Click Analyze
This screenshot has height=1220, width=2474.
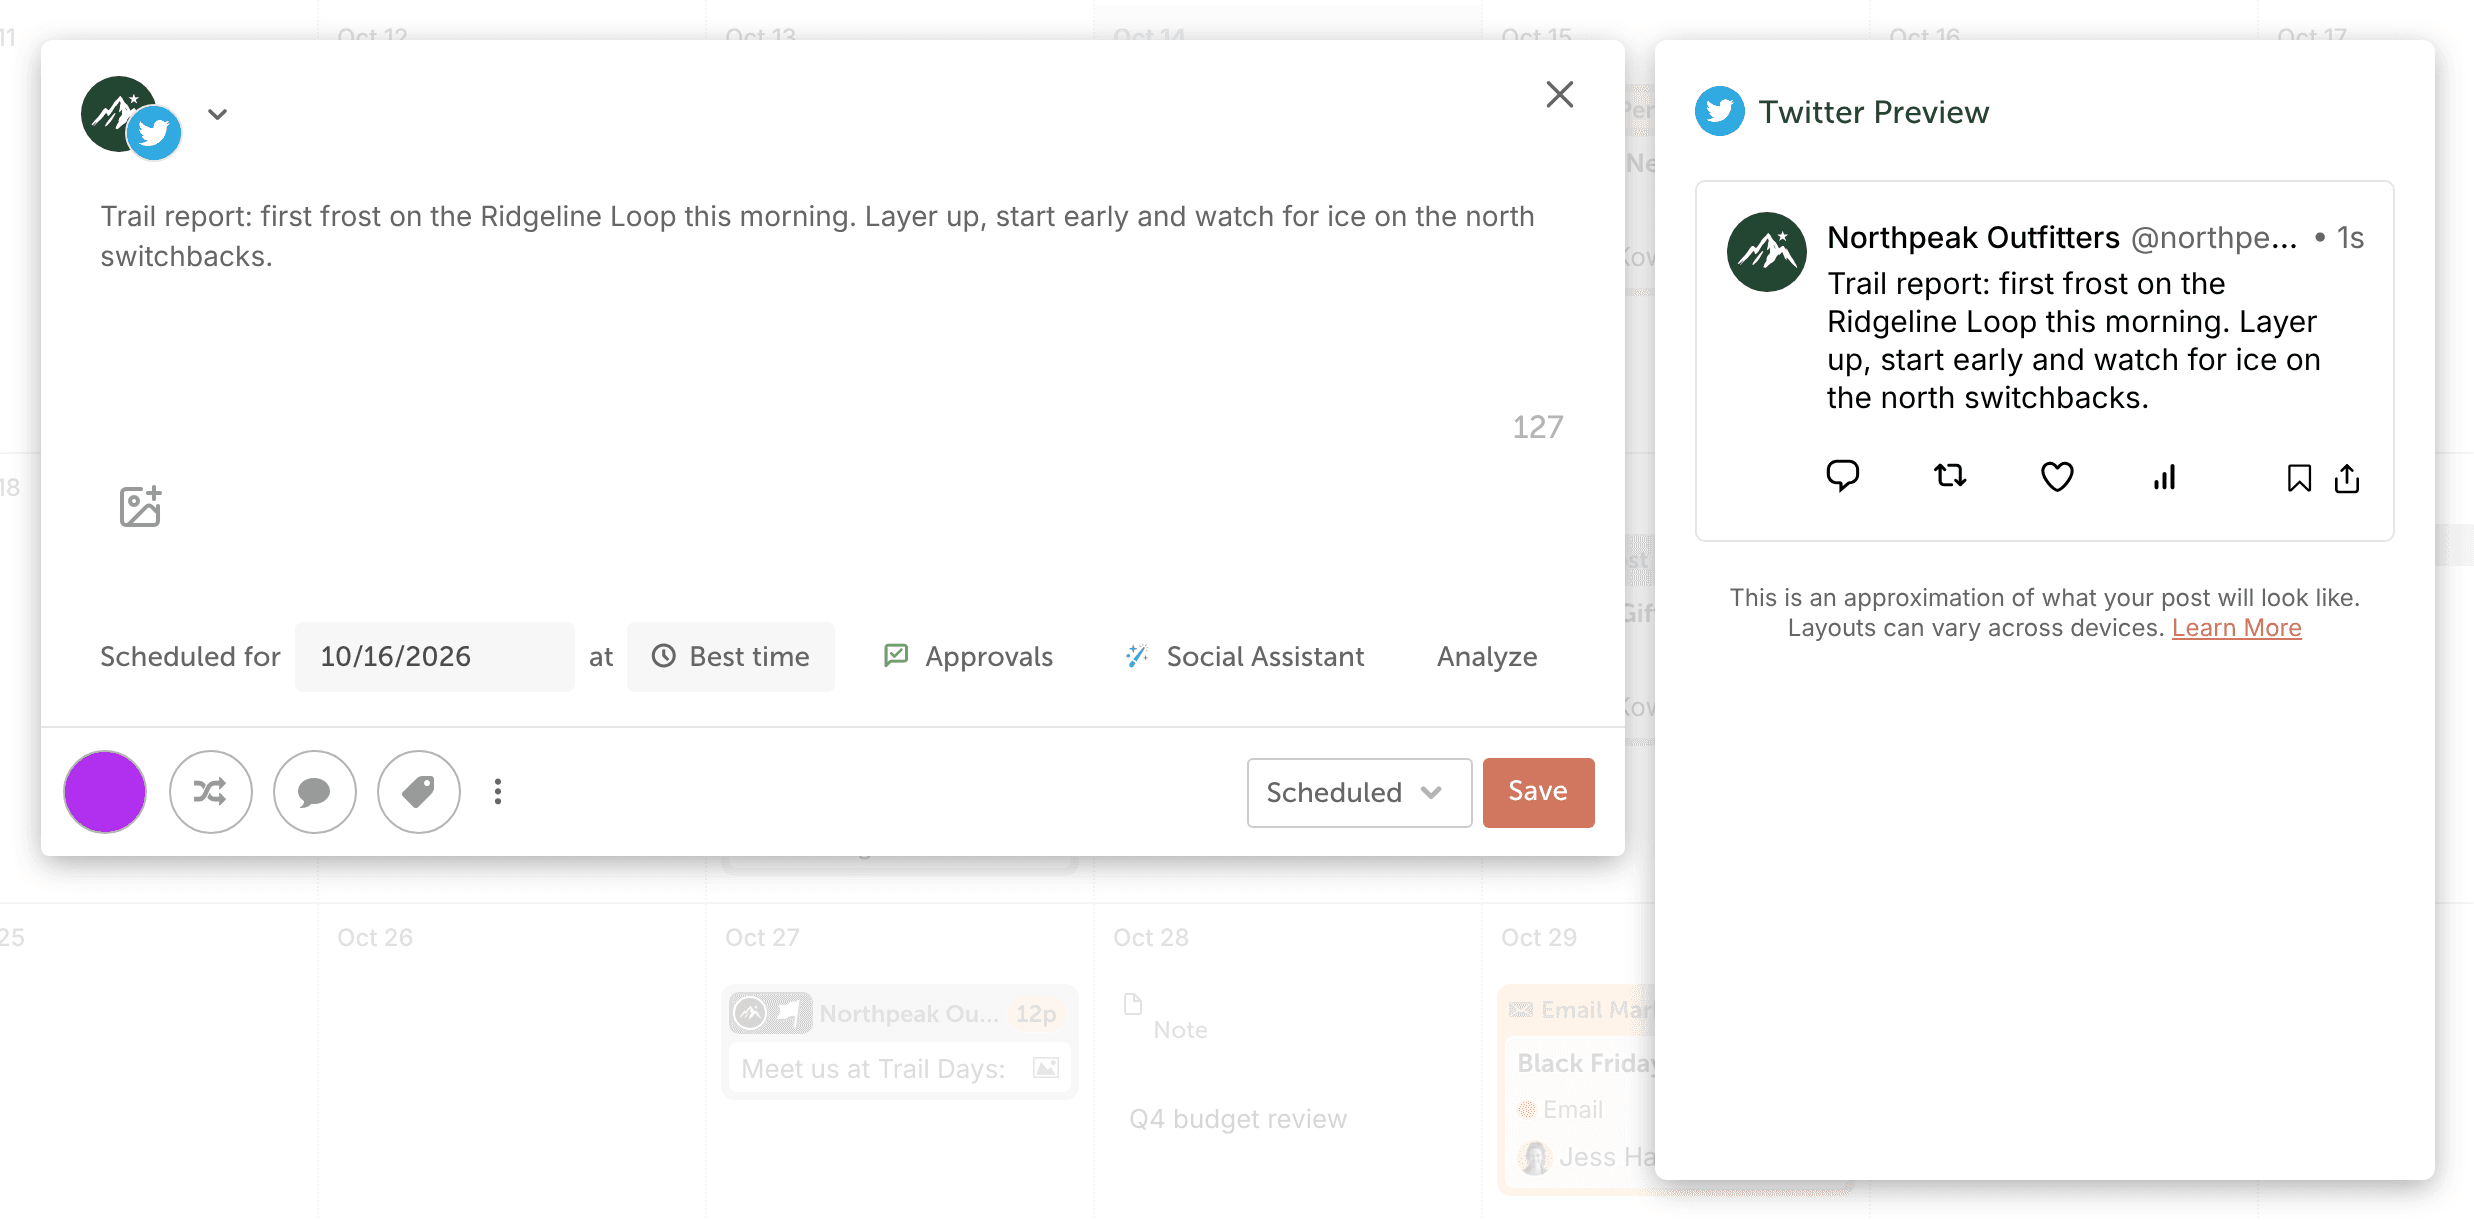1487,657
